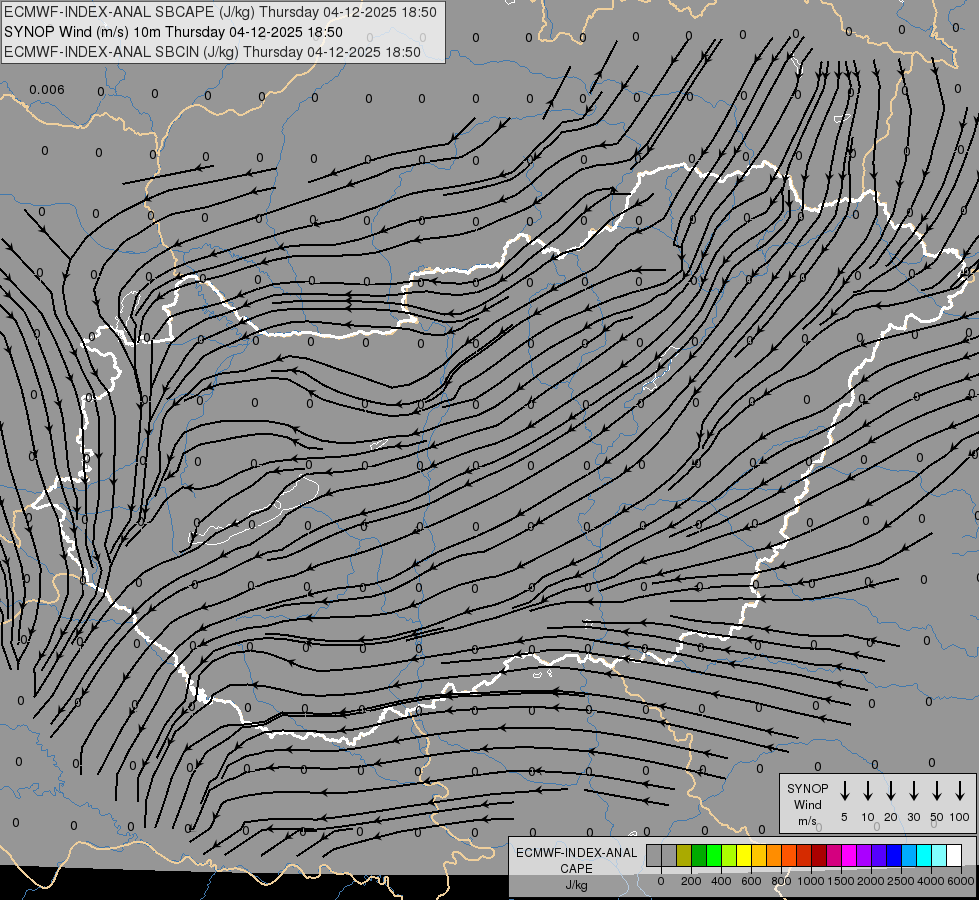Image resolution: width=979 pixels, height=900 pixels.
Task: Click the wind arrow above the 50 label
Action: pos(937,791)
